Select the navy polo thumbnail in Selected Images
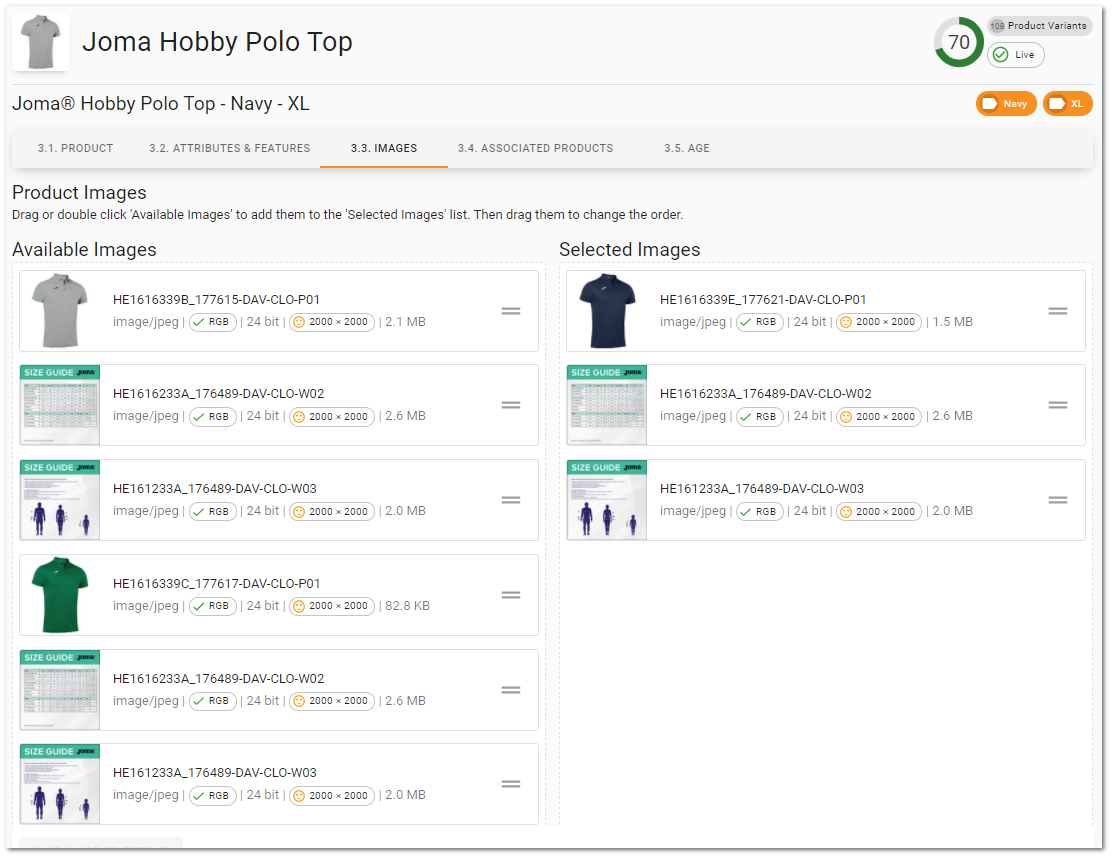Screen dimensions: 1112x858 tap(607, 311)
